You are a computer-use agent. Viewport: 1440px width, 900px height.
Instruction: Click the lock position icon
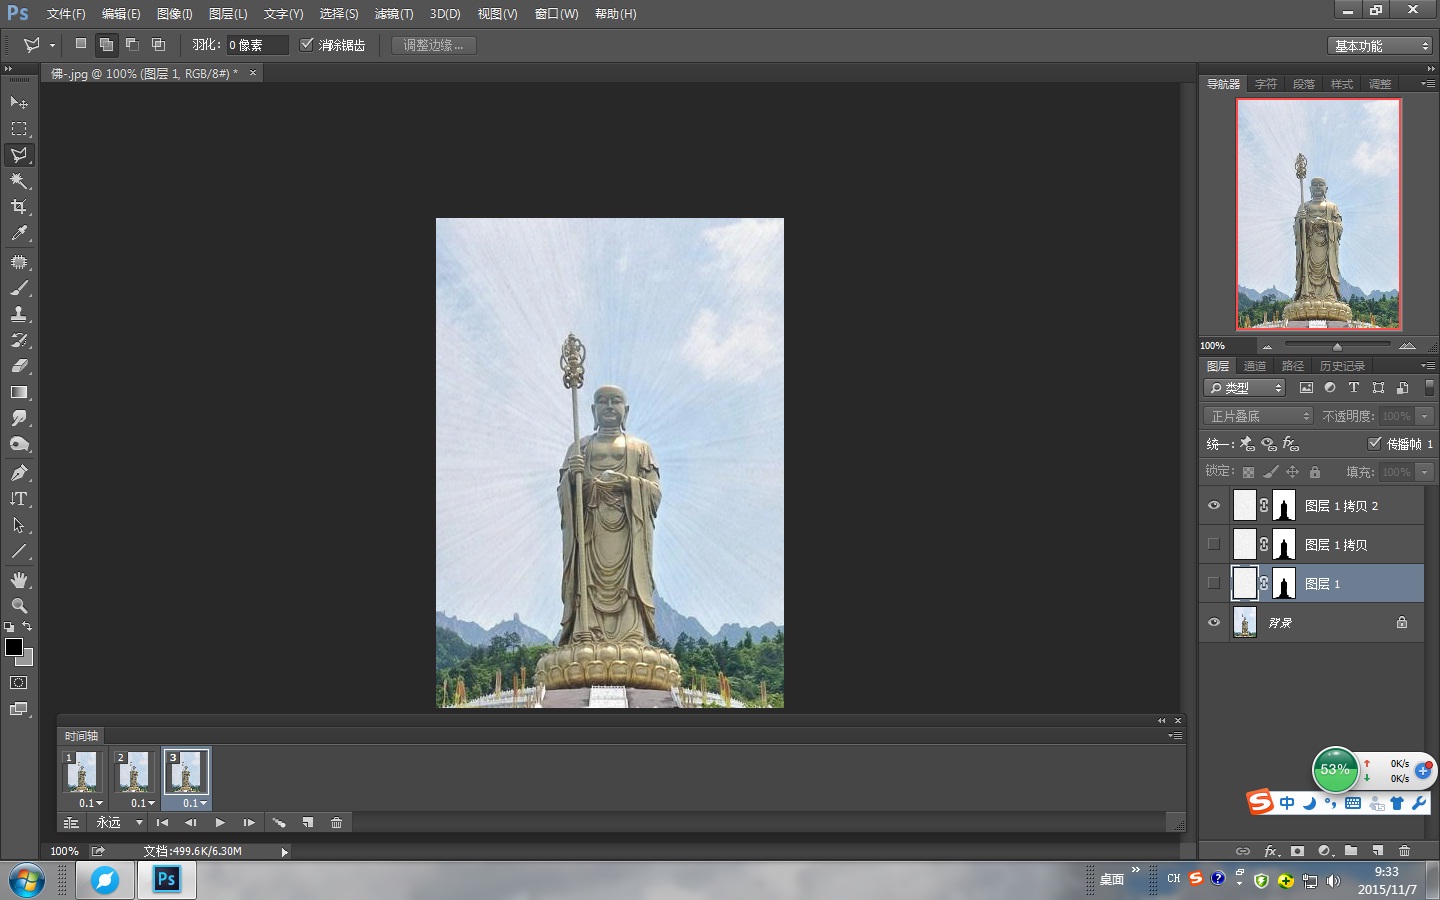(x=1292, y=472)
